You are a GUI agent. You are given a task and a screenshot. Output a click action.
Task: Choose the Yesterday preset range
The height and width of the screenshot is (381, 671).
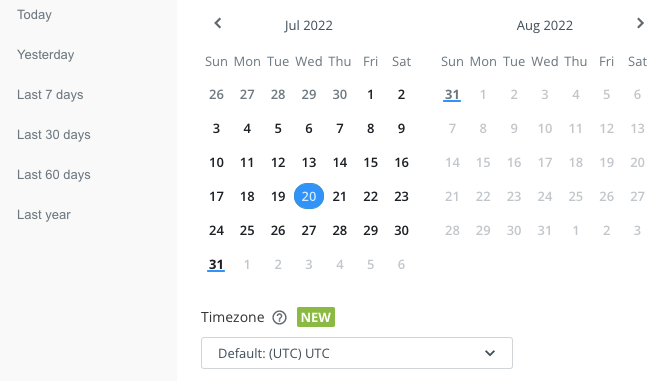(46, 54)
